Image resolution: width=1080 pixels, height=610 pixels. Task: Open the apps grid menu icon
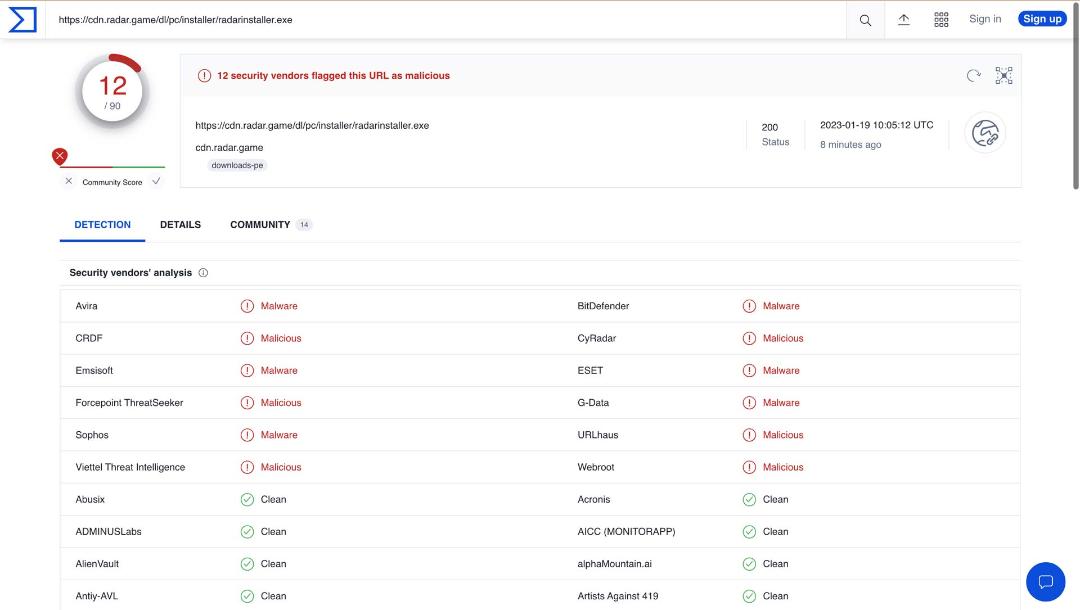point(941,19)
